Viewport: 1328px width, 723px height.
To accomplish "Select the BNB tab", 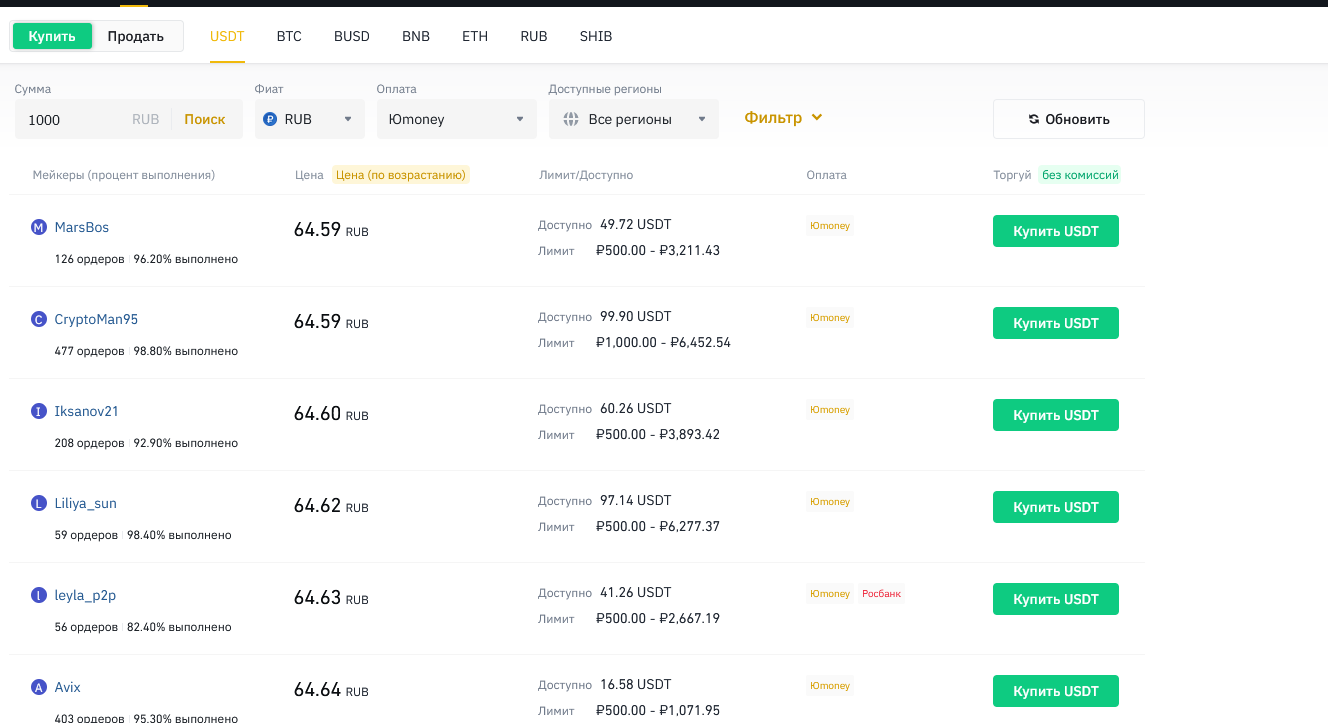I will 416,36.
